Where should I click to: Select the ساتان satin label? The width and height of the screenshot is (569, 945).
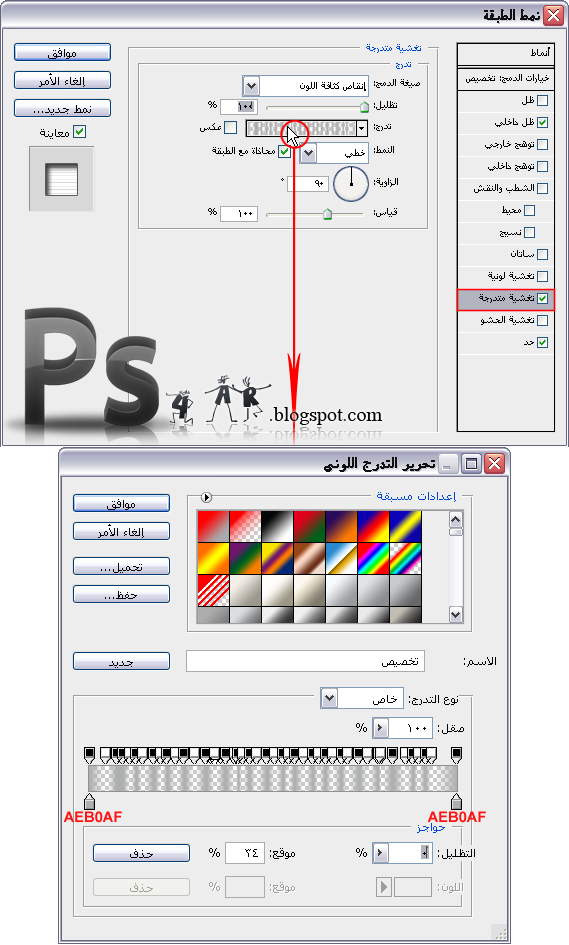coord(522,254)
